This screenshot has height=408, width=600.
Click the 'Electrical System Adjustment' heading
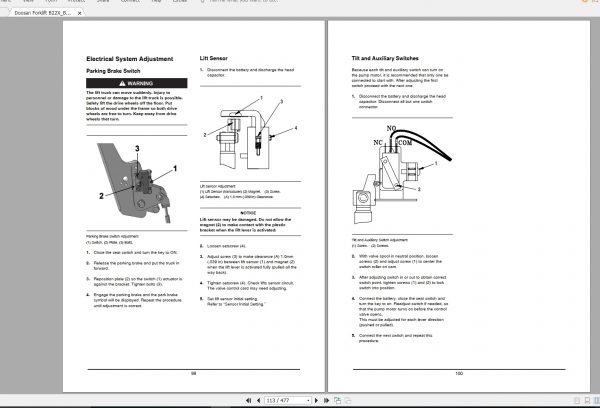click(130, 59)
